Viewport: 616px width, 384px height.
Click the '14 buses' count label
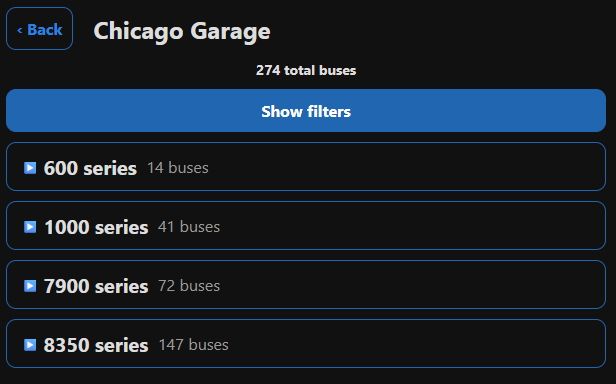click(178, 168)
